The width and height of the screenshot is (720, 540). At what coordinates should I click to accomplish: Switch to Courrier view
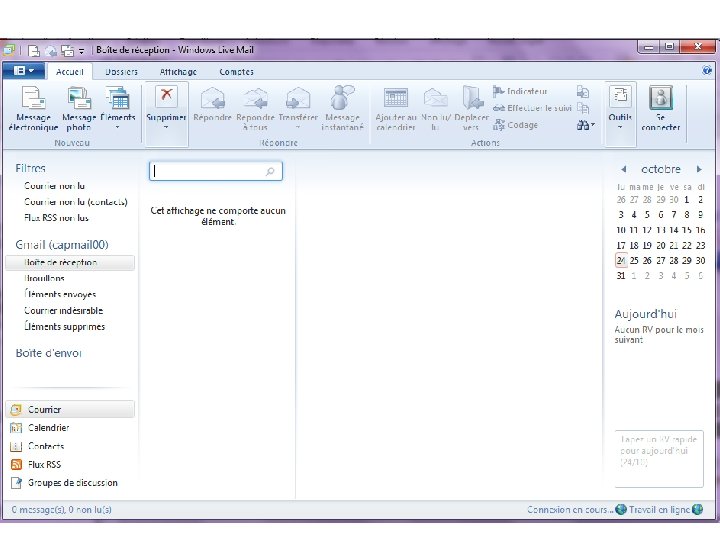70,409
